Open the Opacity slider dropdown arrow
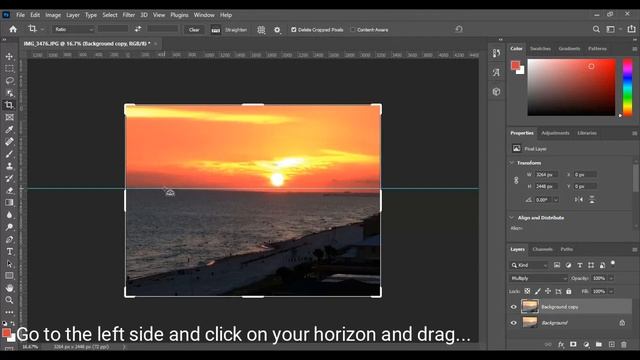 611,278
